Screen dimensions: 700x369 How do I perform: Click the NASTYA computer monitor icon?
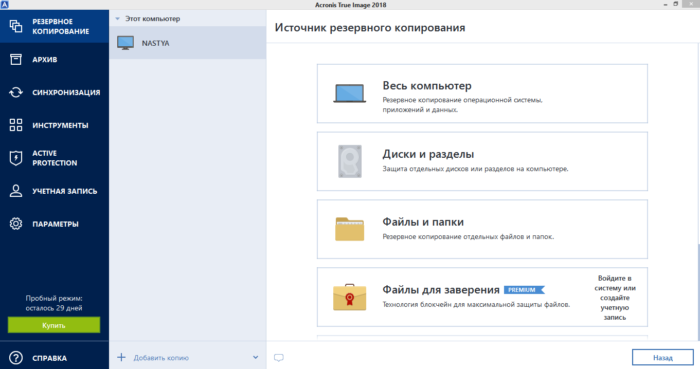click(125, 43)
